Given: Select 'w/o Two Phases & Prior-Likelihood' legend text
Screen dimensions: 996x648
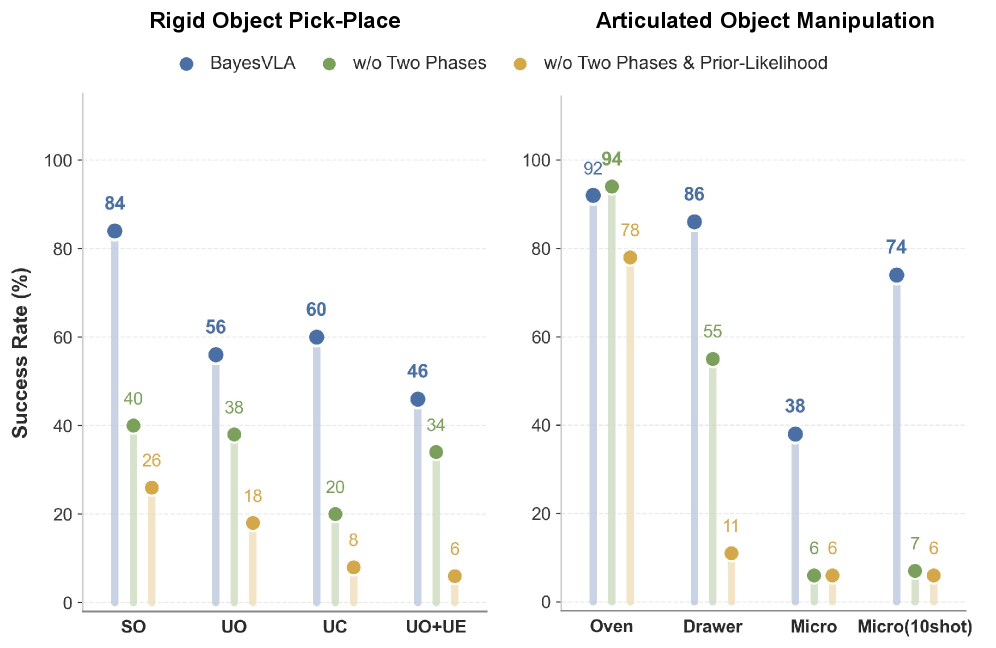Looking at the screenshot, I should (685, 64).
